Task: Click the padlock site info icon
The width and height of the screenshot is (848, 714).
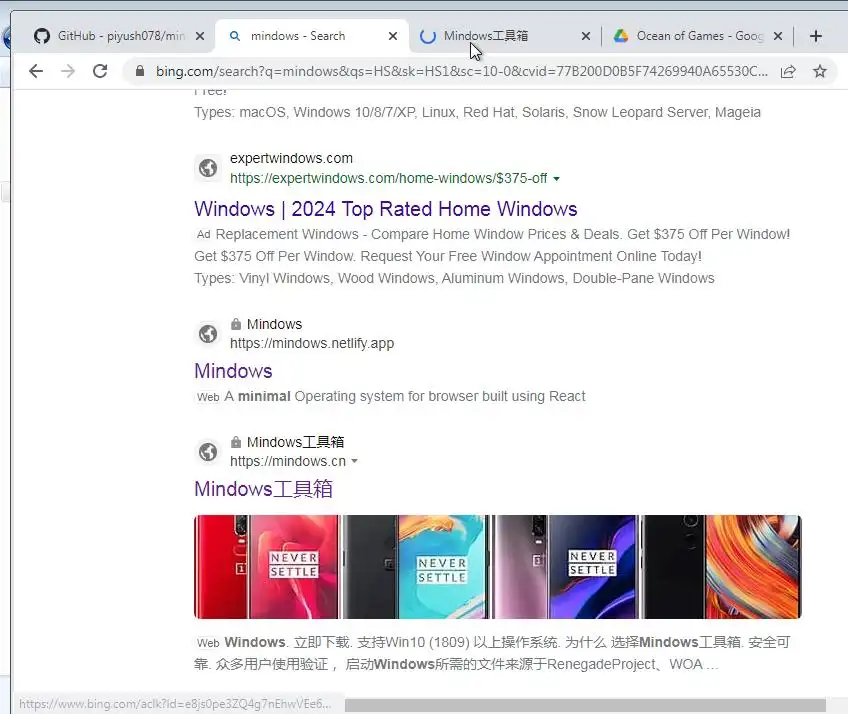Action: (x=140, y=71)
